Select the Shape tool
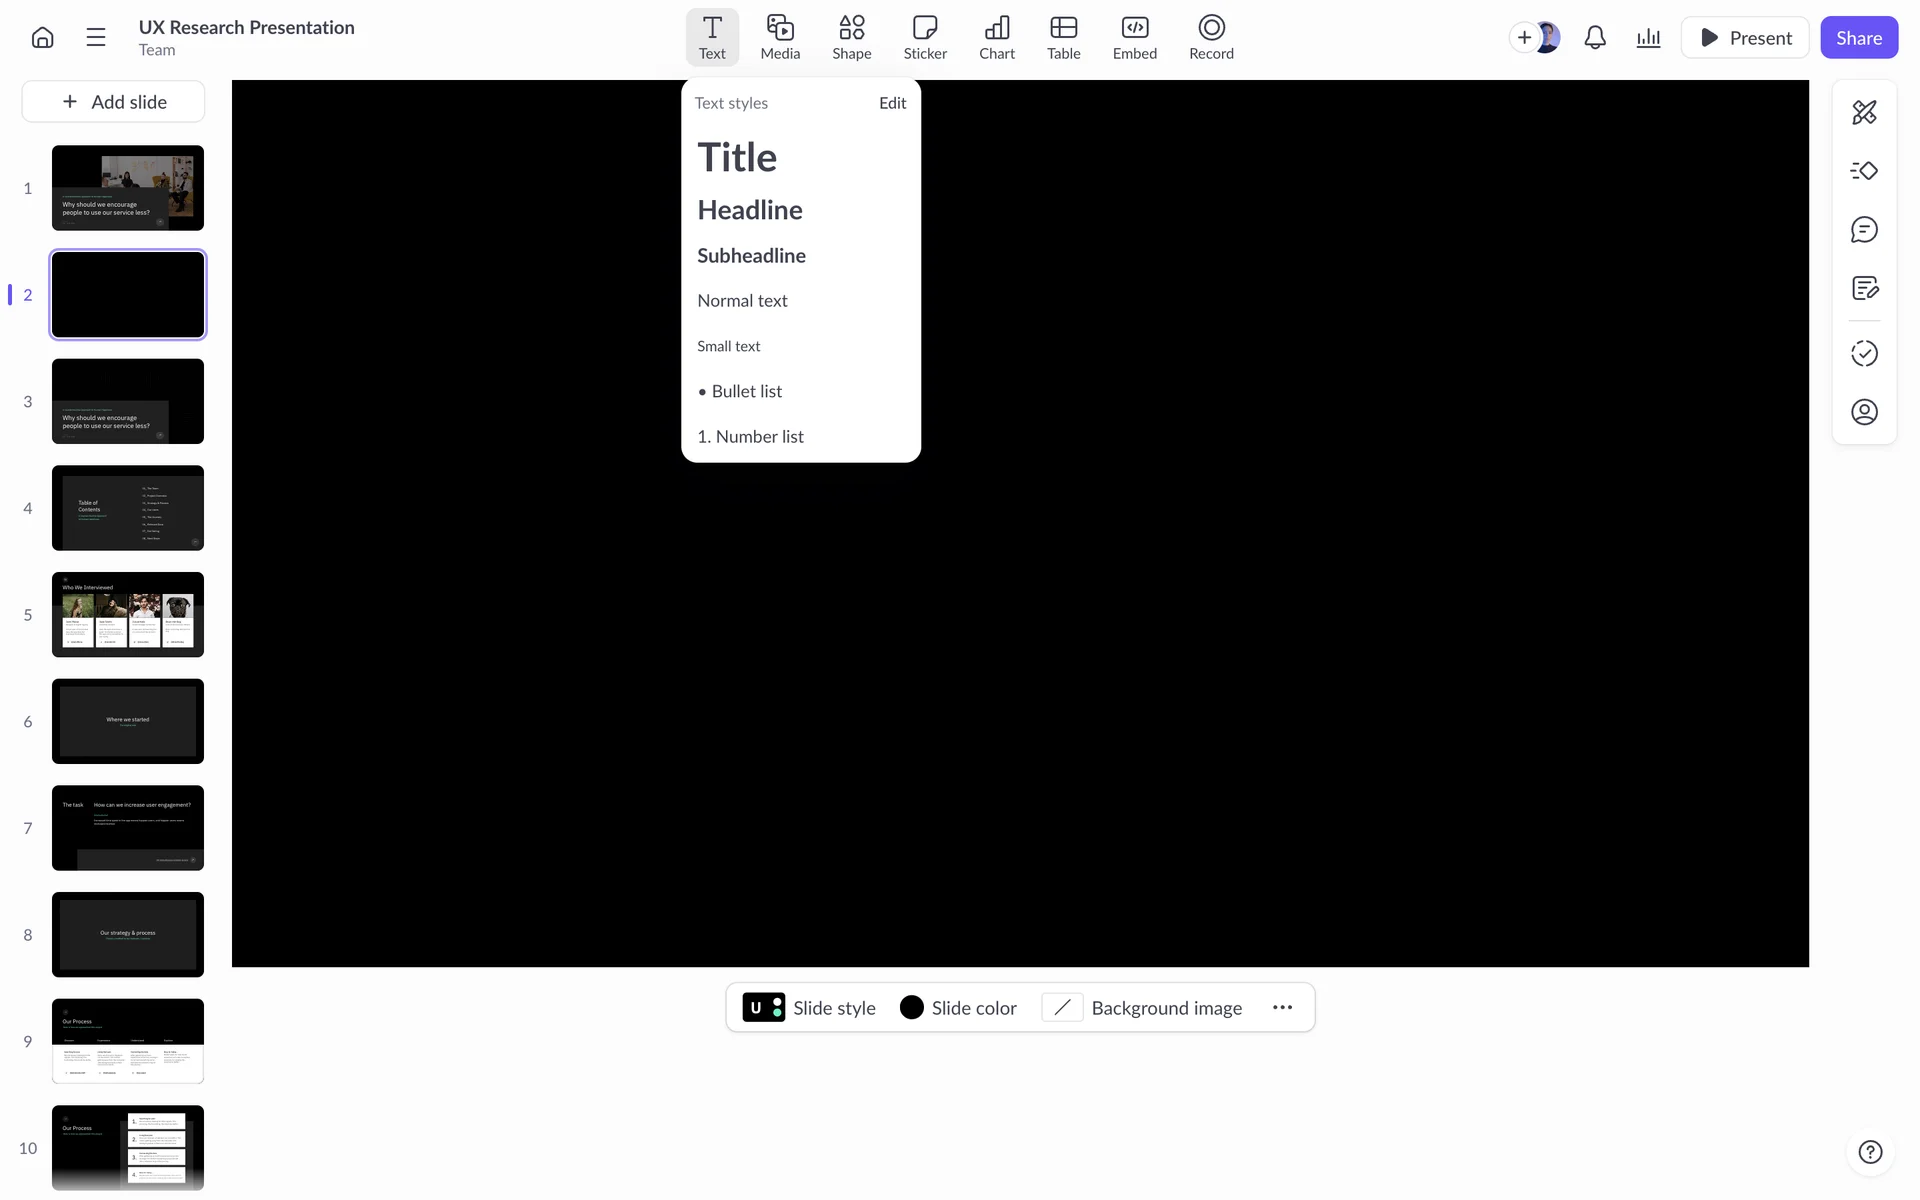This screenshot has width=1920, height=1200. (851, 38)
